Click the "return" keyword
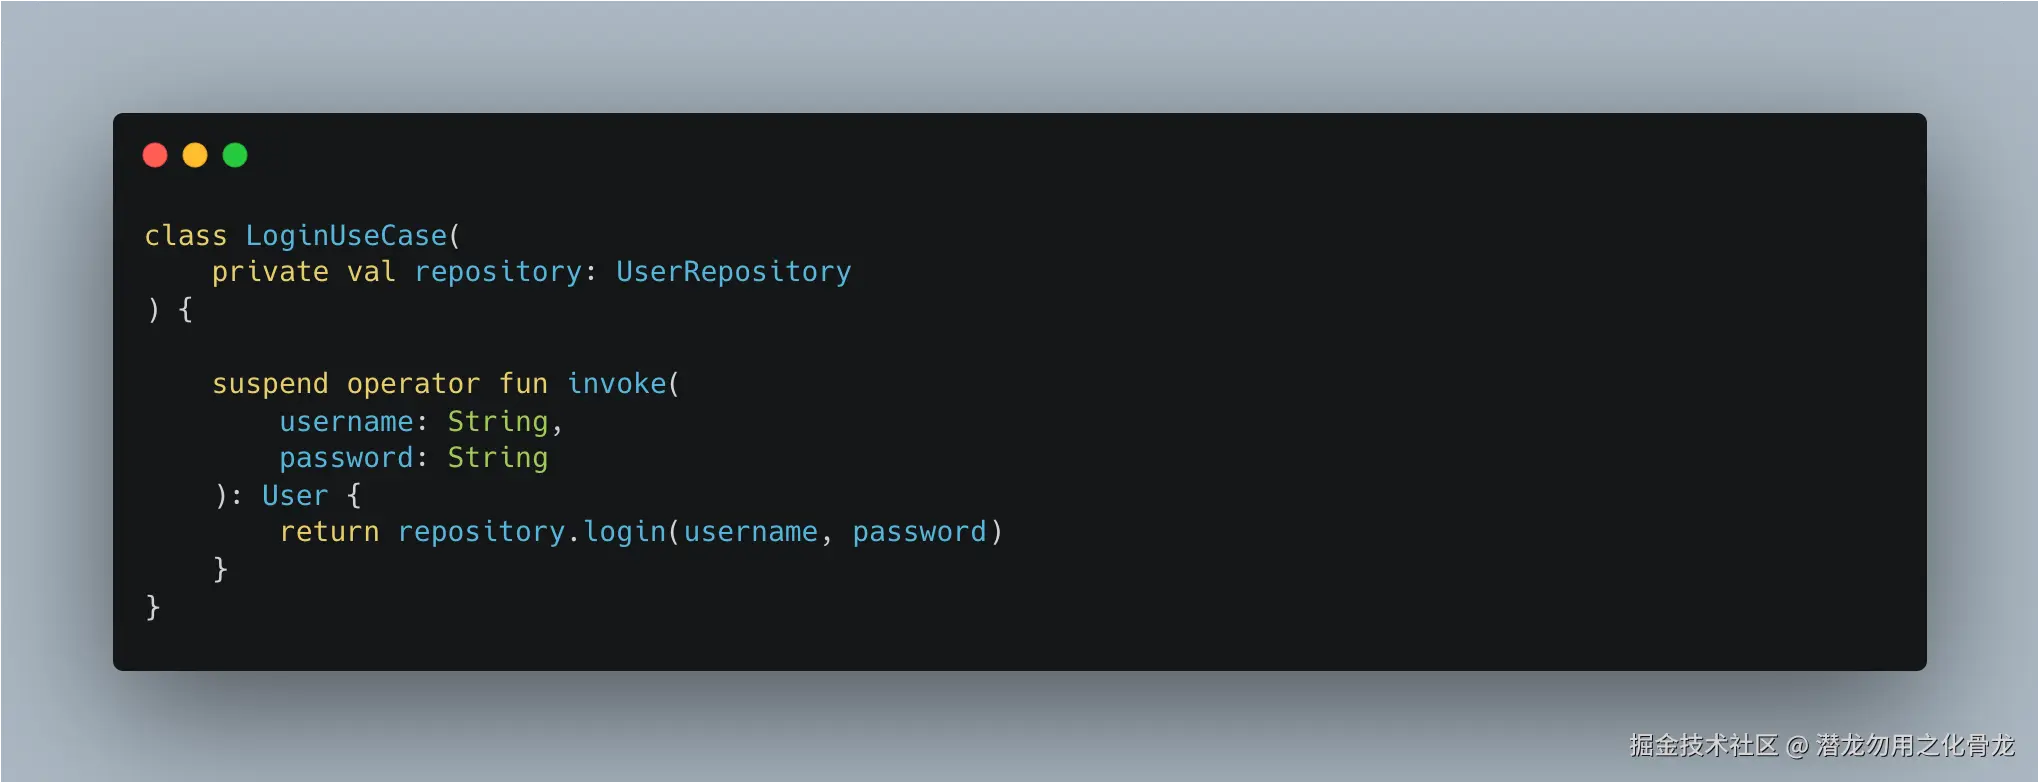Image resolution: width=2038 pixels, height=782 pixels. click(x=329, y=532)
